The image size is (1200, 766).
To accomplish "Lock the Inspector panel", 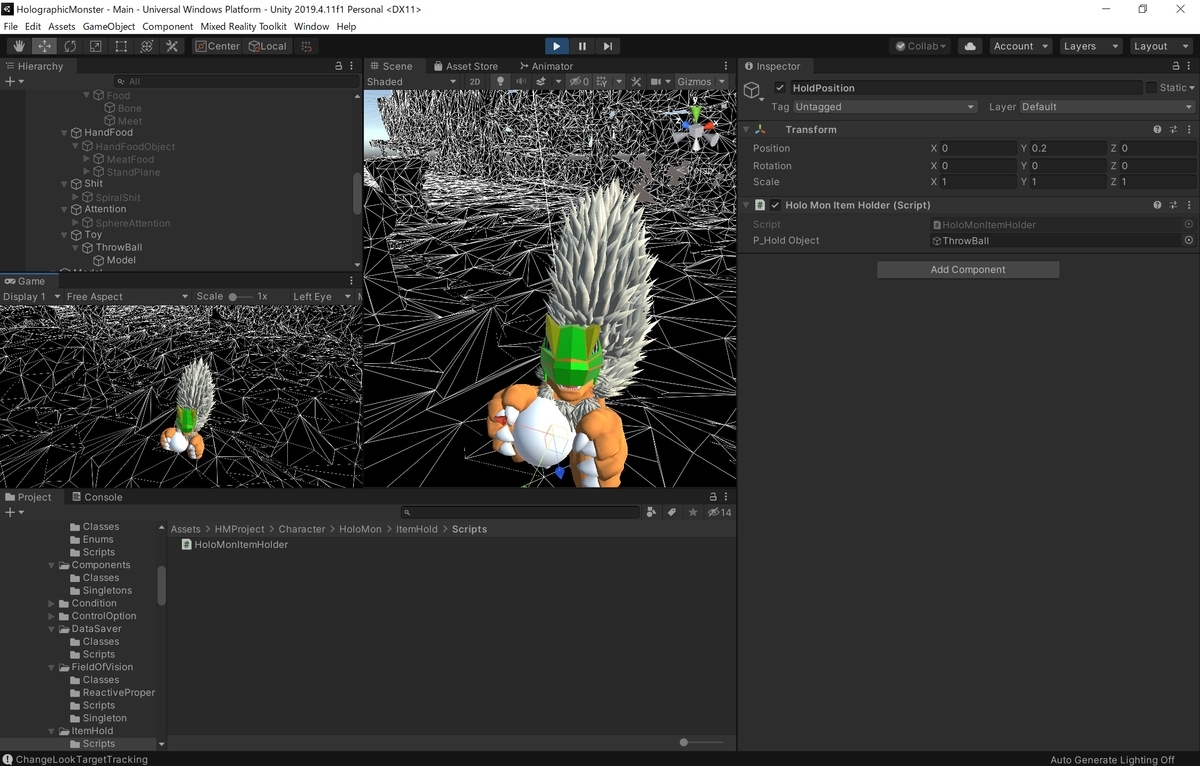I will click(1174, 66).
